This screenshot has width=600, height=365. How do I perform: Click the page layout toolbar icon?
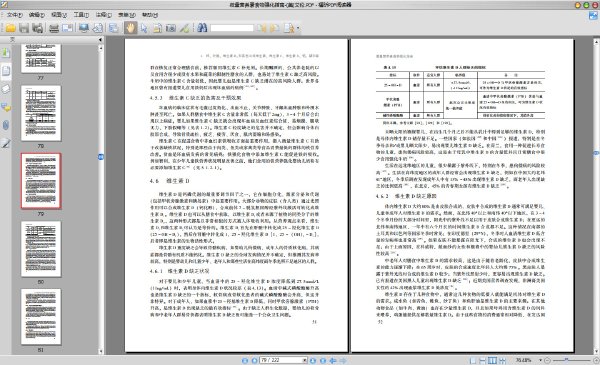[x=113, y=28]
